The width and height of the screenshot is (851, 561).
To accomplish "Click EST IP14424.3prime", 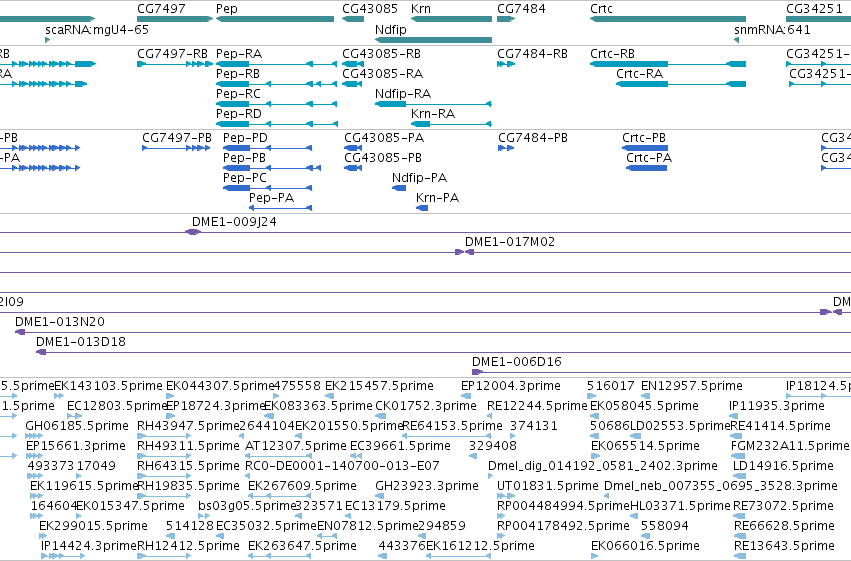I will (x=89, y=546).
